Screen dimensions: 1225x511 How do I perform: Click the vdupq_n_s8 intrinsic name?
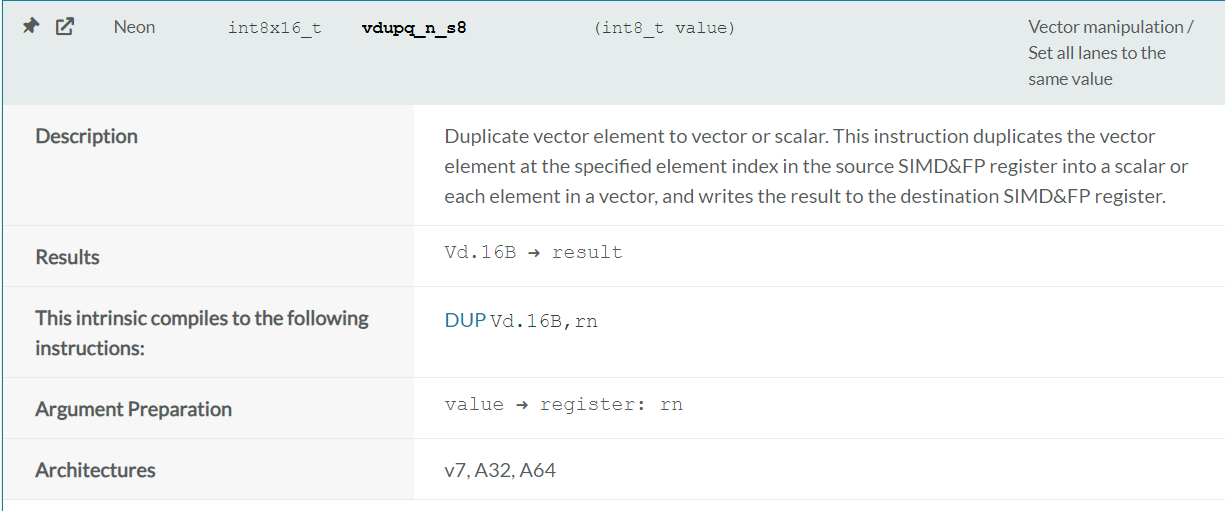click(x=414, y=28)
